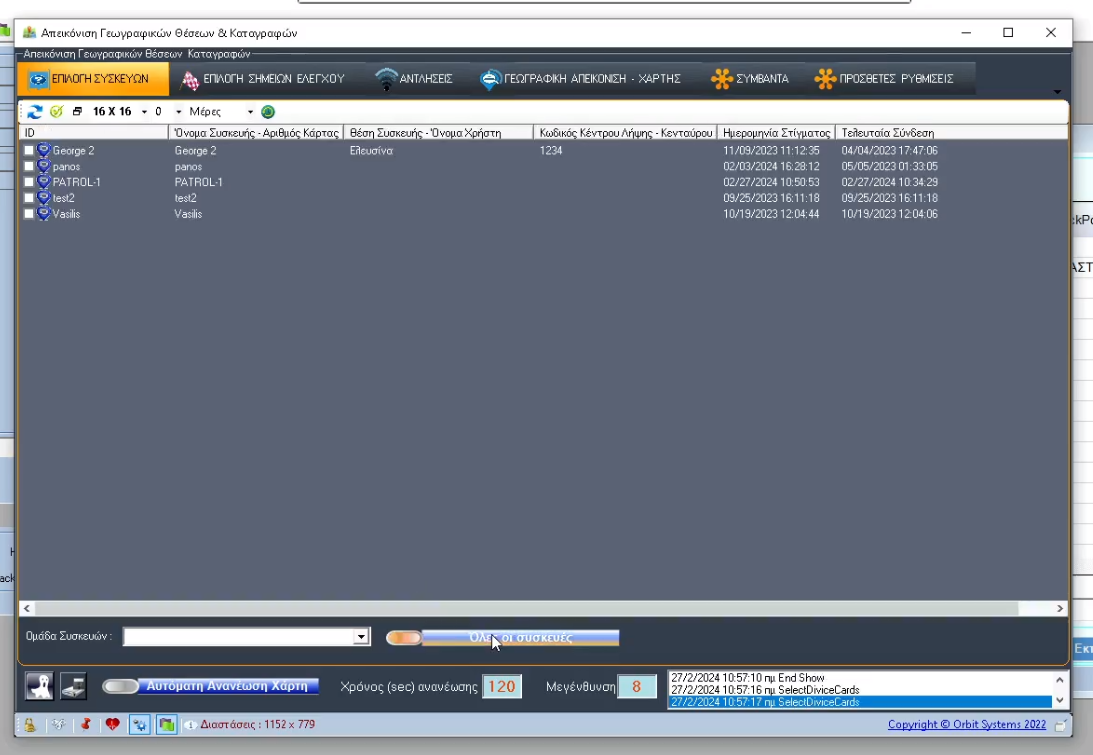Image resolution: width=1093 pixels, height=755 pixels.
Task: Click the green circular icon after Μέρες
Action: click(x=268, y=112)
